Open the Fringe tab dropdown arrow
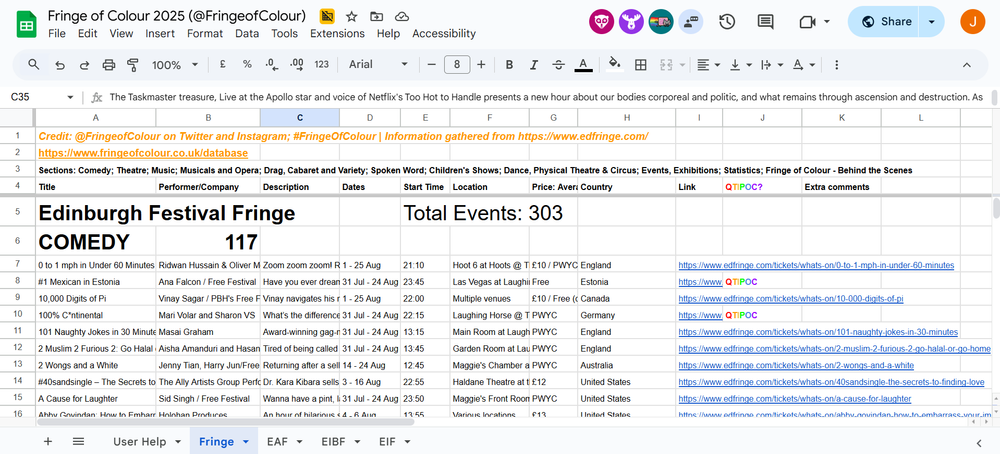1000x454 pixels. 246,442
